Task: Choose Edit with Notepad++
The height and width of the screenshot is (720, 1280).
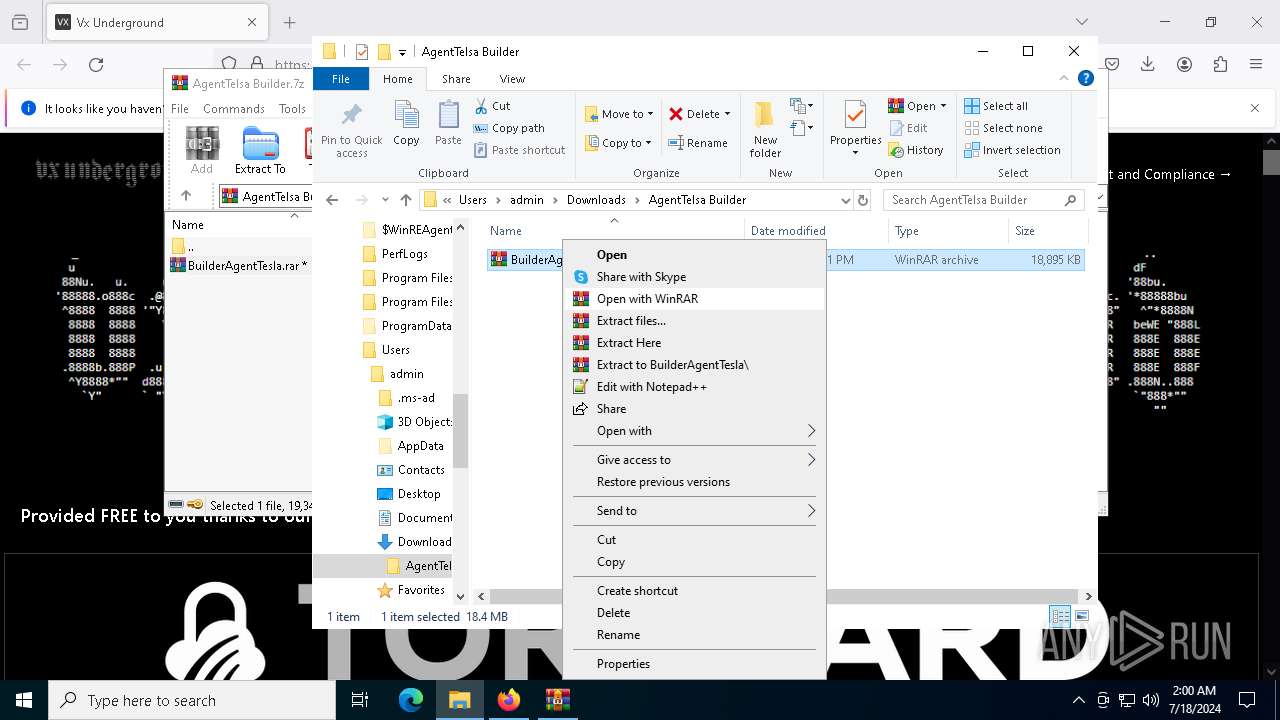Action: [695, 387]
